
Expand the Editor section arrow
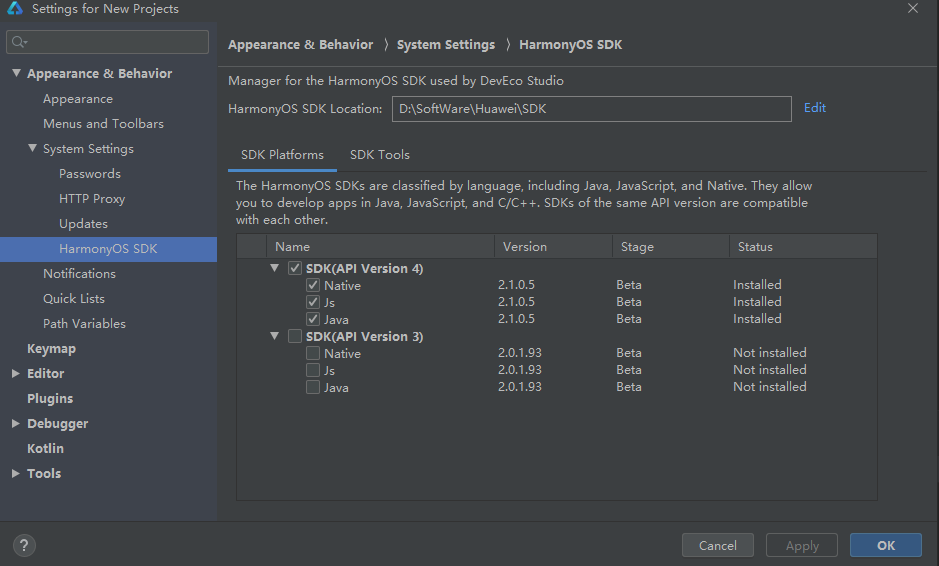16,373
